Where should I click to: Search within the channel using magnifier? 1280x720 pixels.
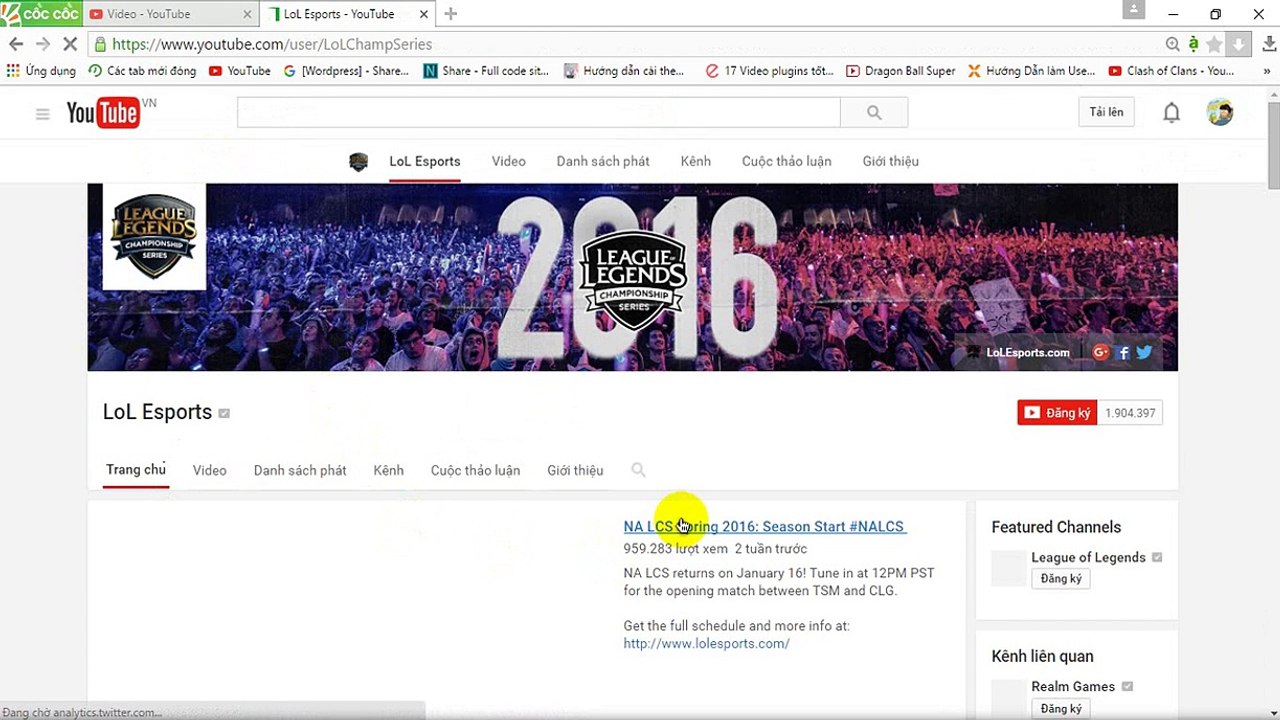click(x=638, y=470)
